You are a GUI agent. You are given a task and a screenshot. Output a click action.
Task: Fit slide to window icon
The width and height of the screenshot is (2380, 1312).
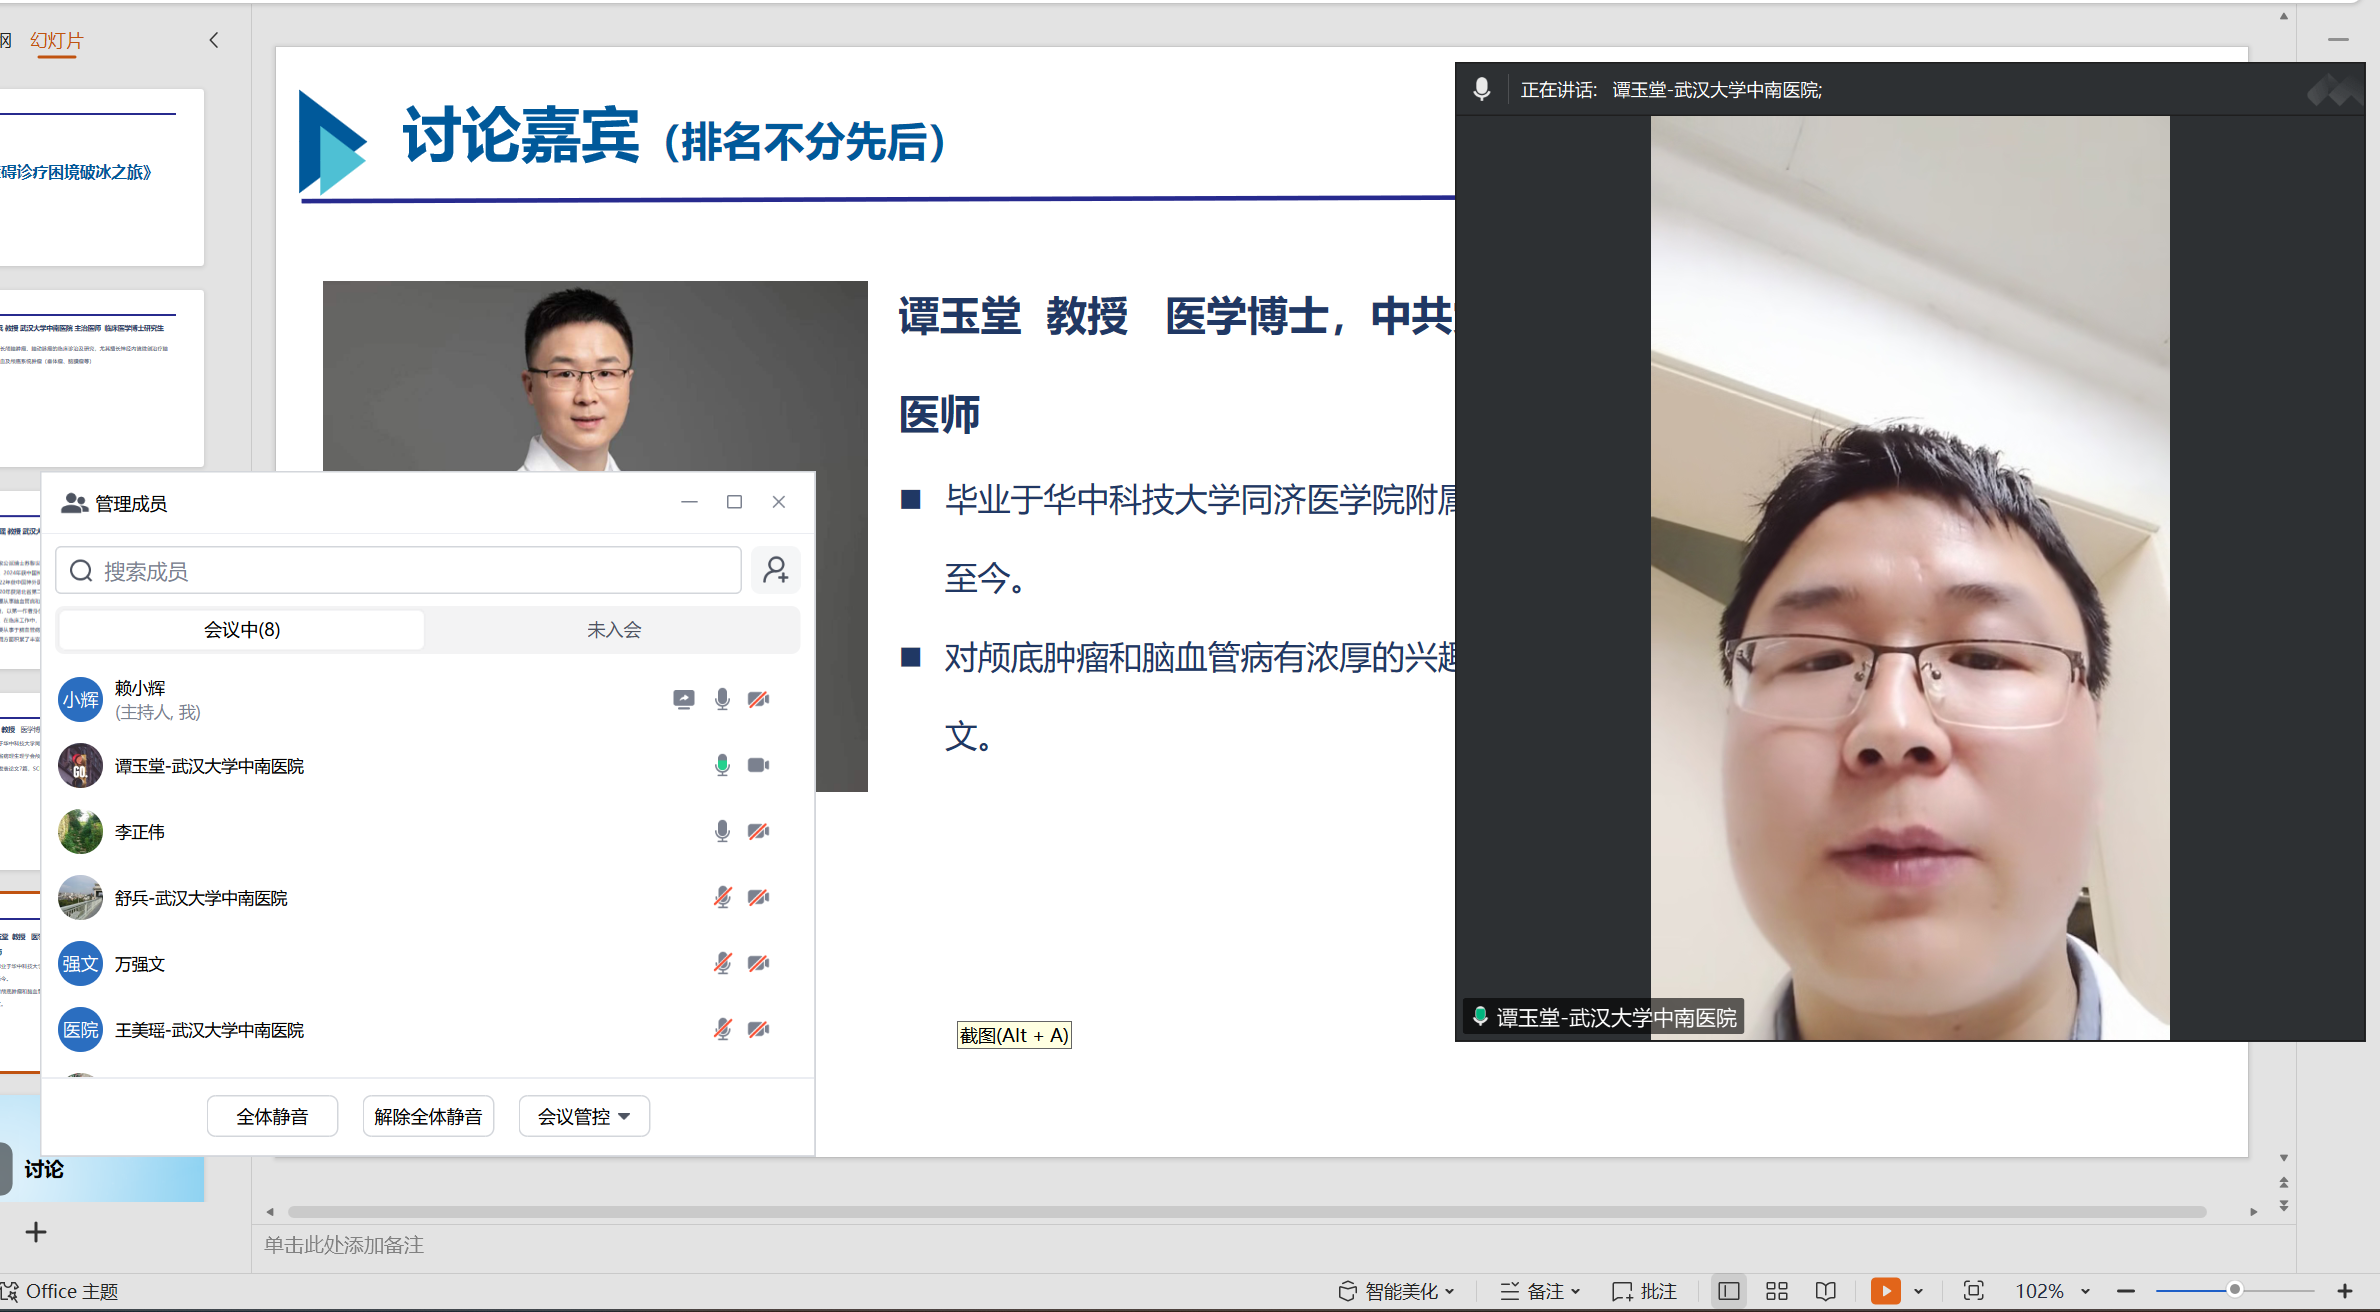[x=1973, y=1291]
